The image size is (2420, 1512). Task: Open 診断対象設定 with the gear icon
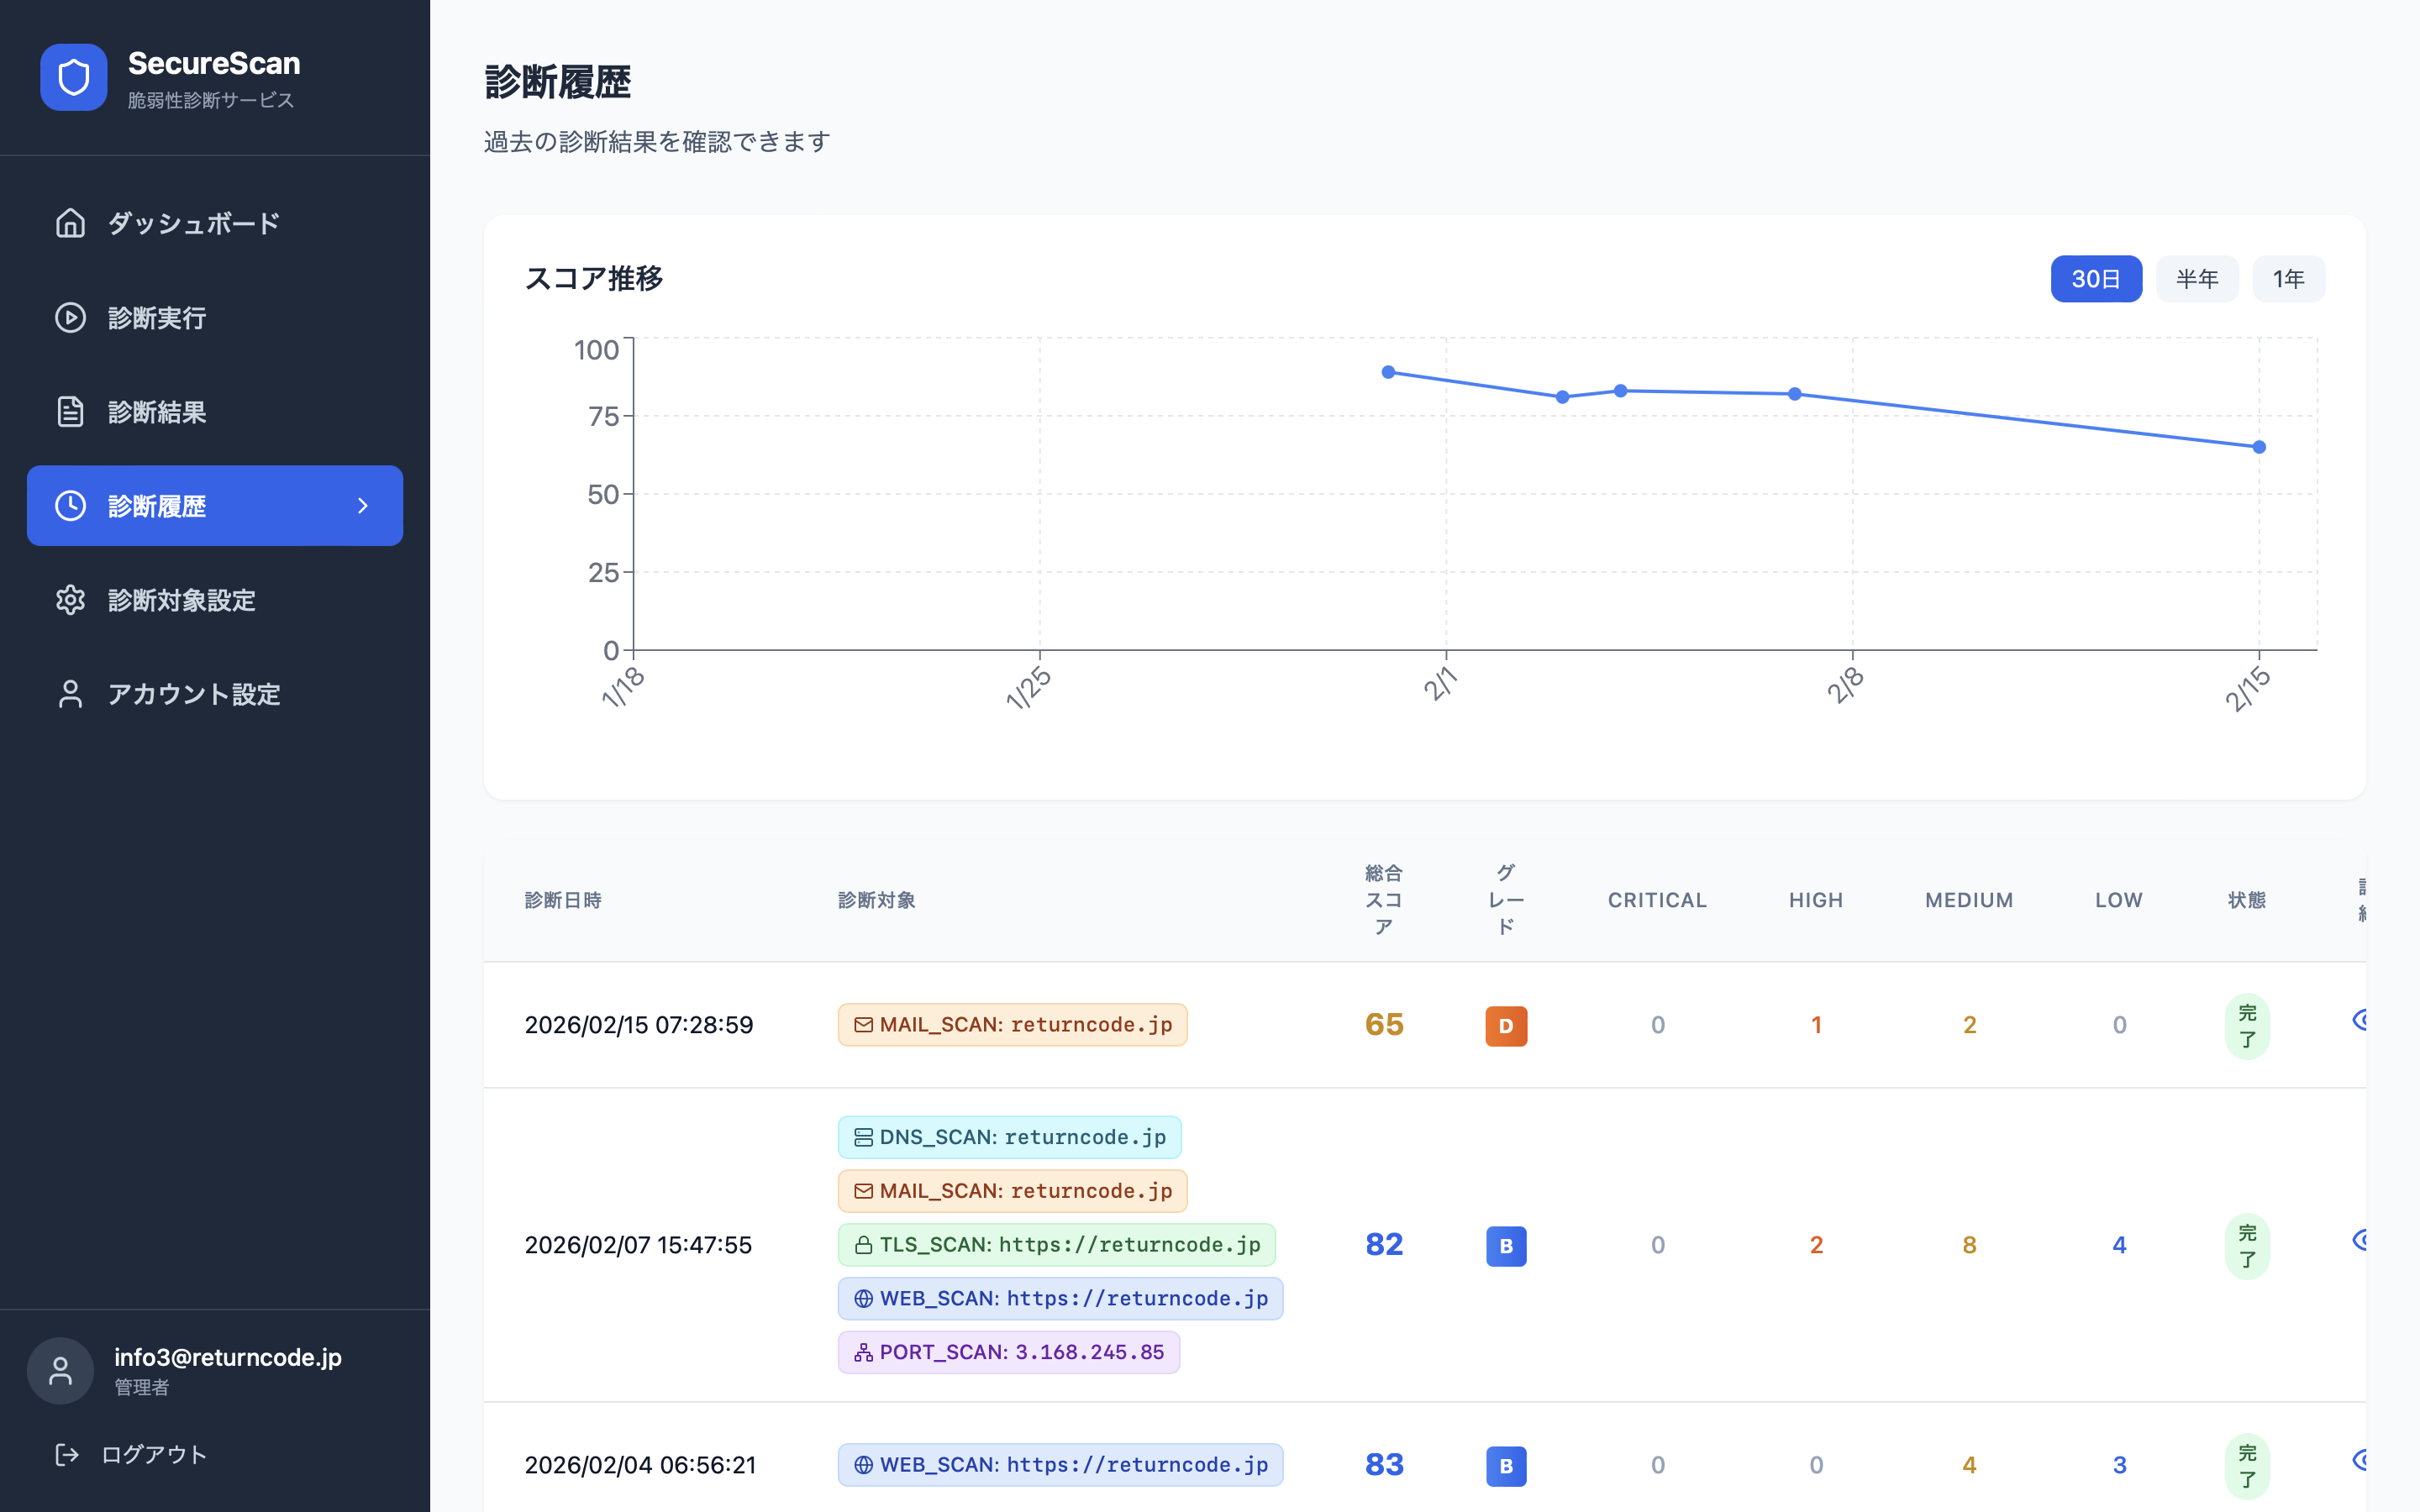[x=70, y=600]
